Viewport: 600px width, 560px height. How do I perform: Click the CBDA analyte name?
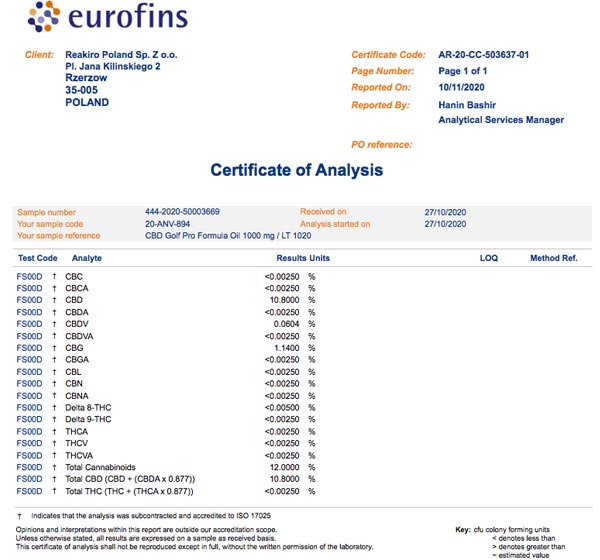click(77, 312)
